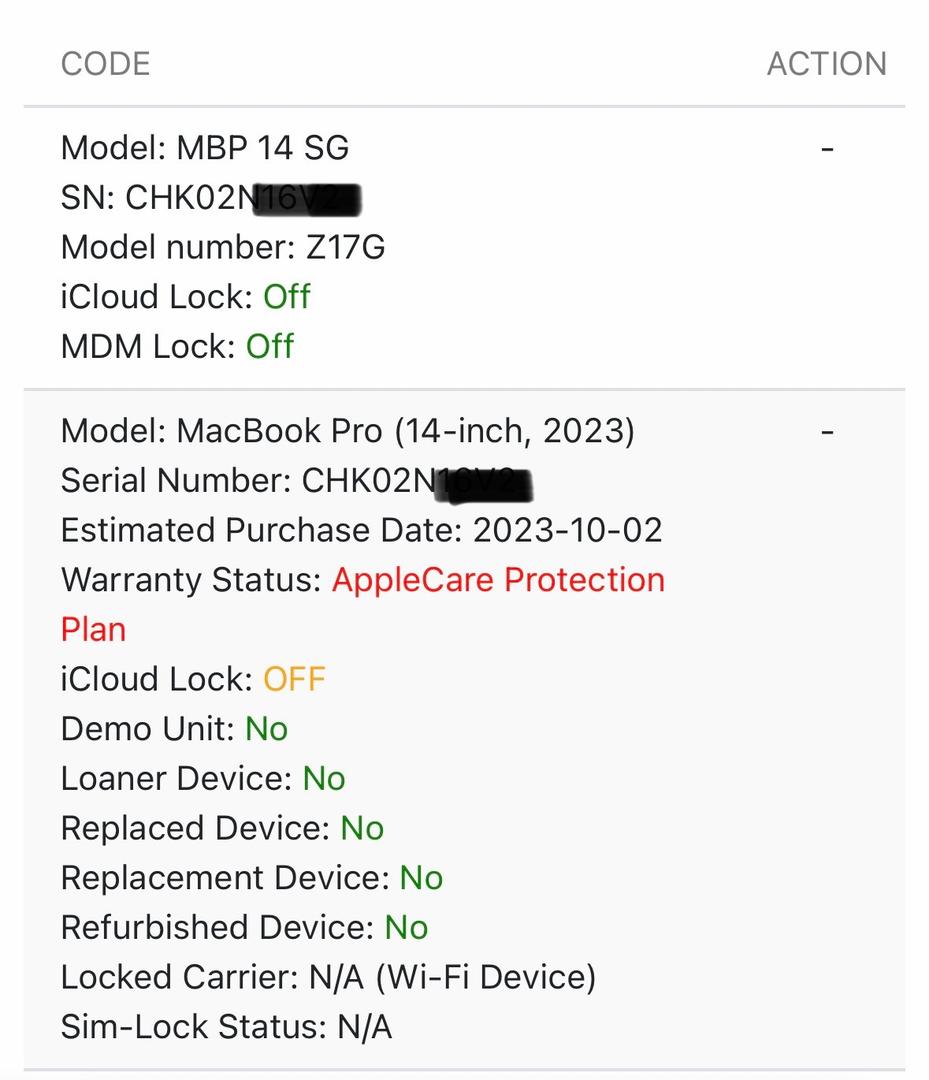This screenshot has width=929, height=1080.
Task: Select the Model number Z17G text
Action: 223,247
